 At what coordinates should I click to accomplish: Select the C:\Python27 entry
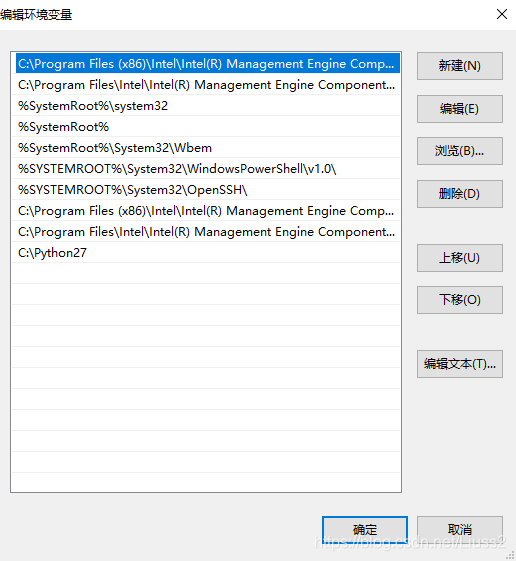(x=206, y=253)
